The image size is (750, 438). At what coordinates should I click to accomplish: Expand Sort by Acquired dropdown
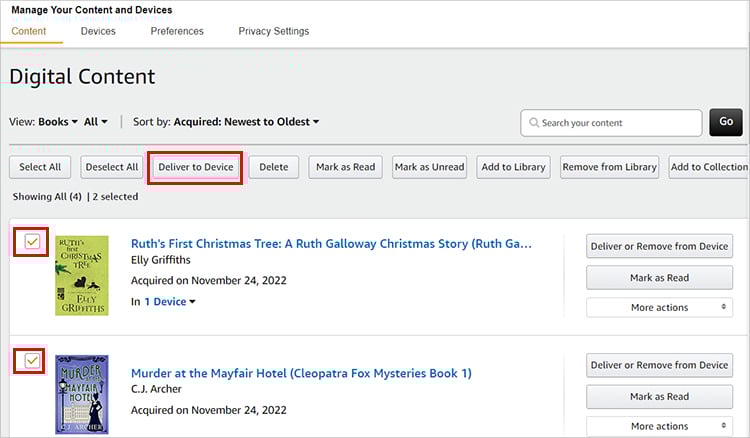click(246, 122)
